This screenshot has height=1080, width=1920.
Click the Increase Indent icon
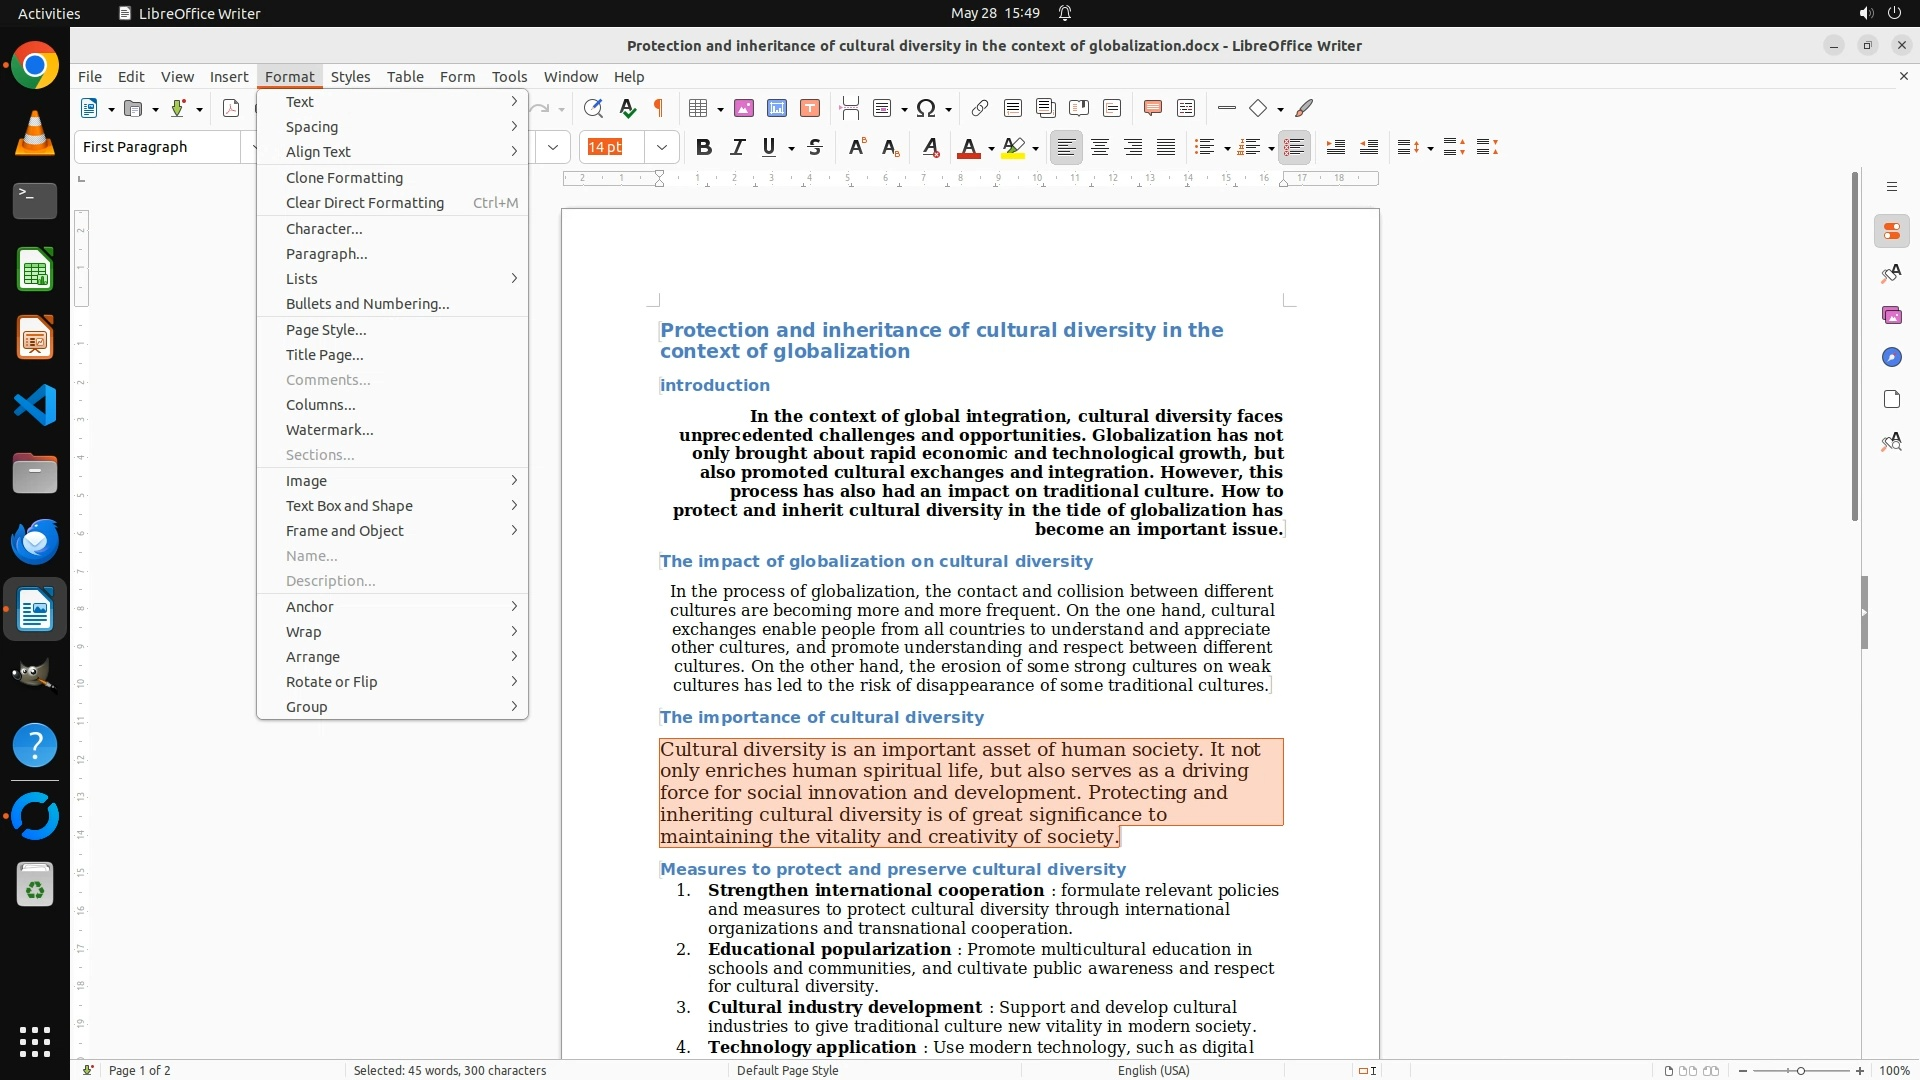point(1335,147)
